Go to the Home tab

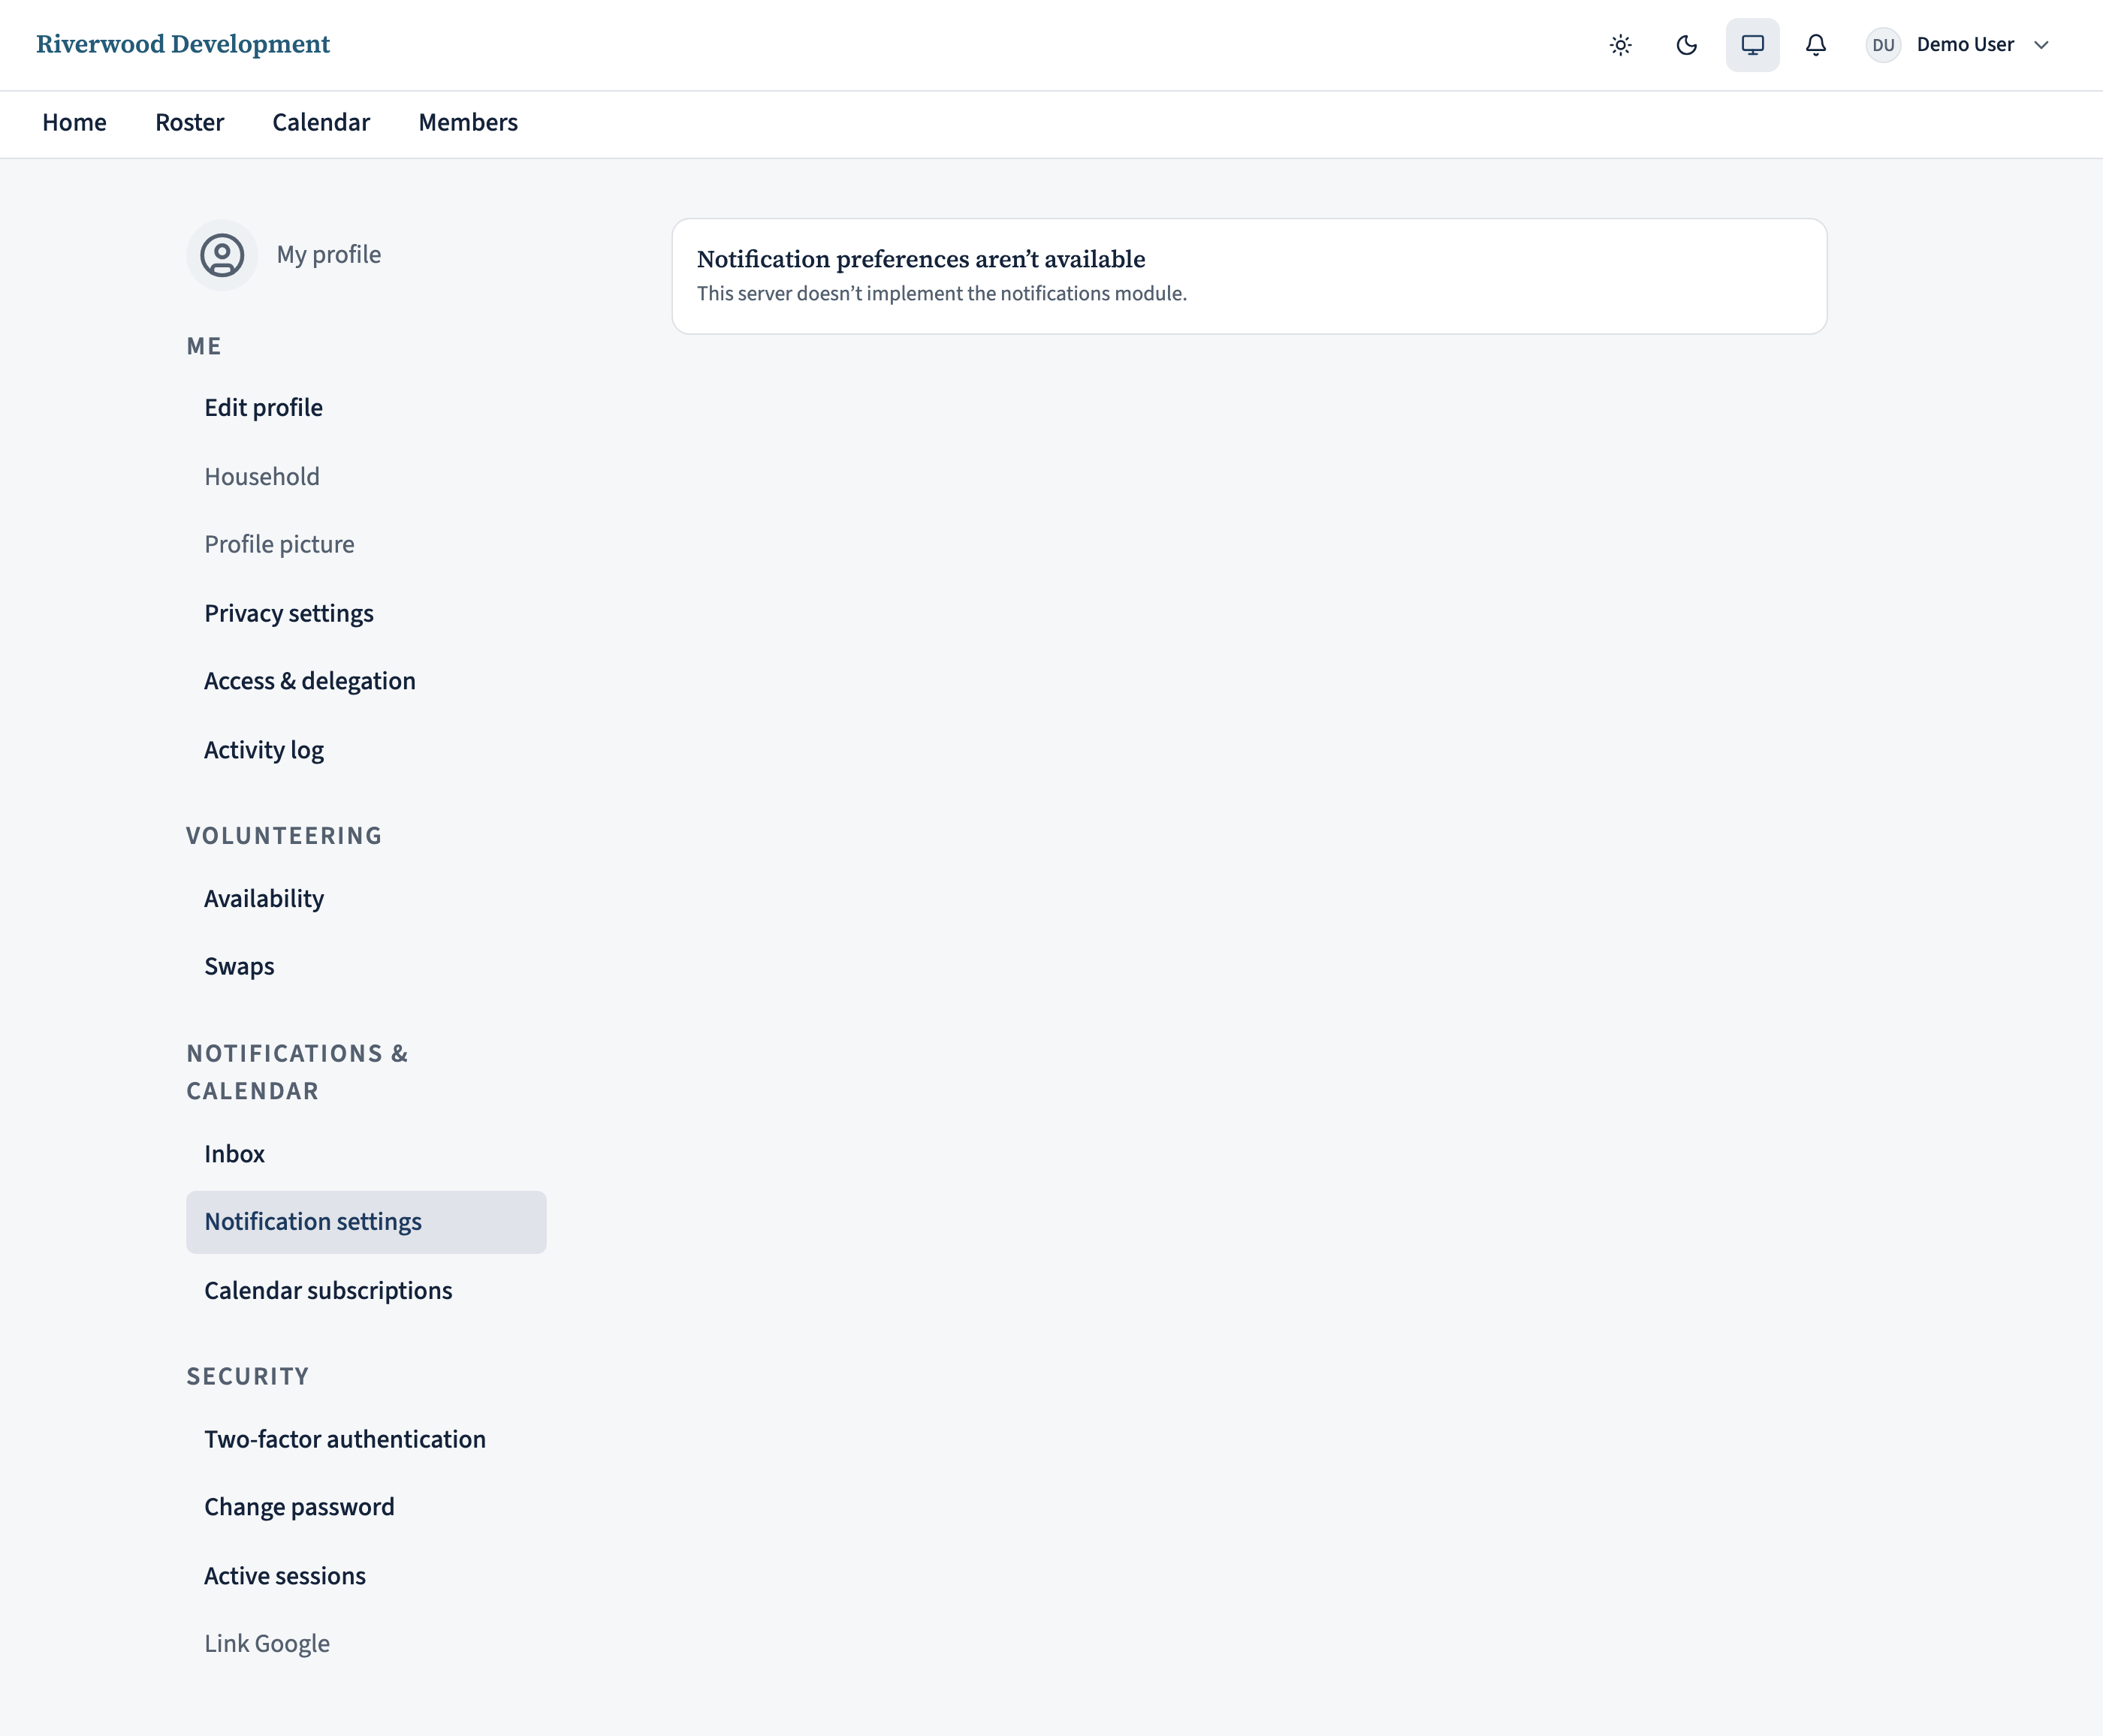[x=74, y=122]
